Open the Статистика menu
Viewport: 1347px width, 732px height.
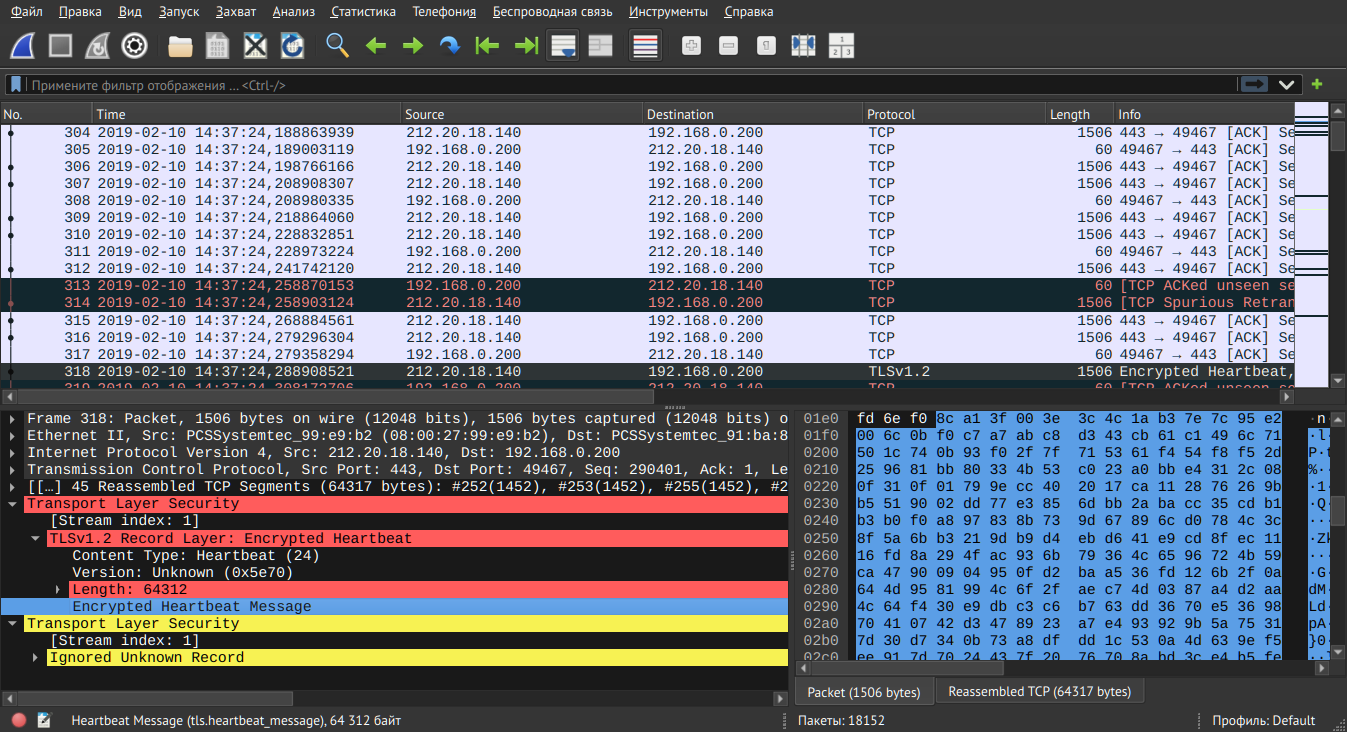[x=363, y=12]
